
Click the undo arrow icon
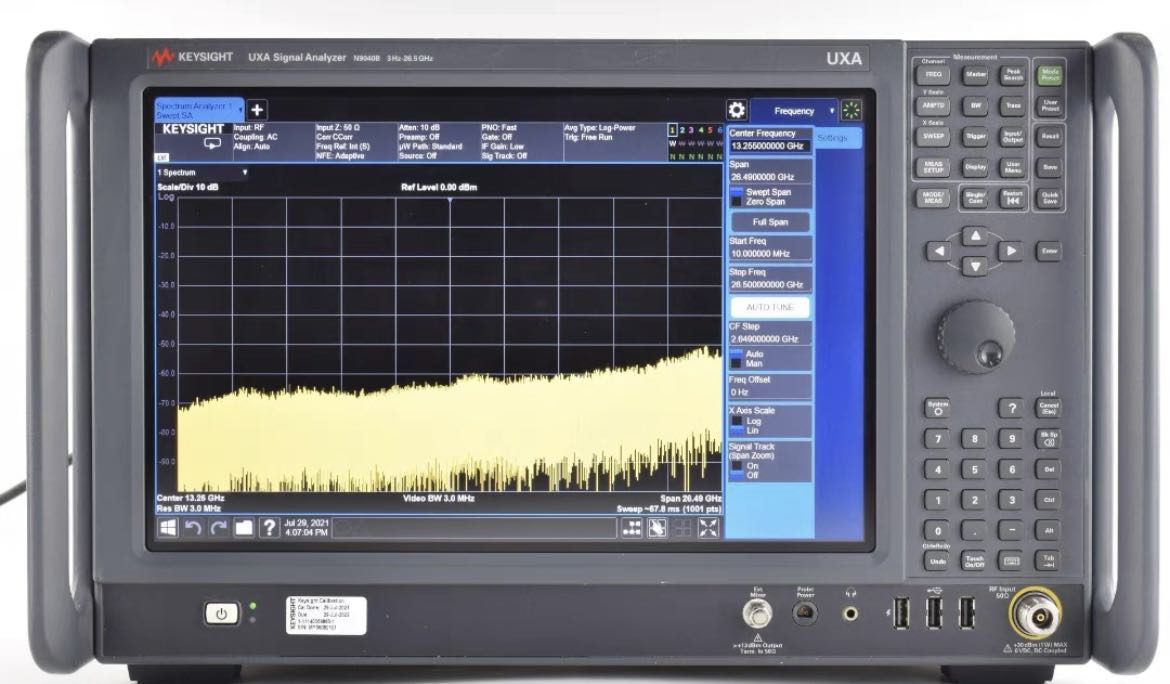point(193,528)
